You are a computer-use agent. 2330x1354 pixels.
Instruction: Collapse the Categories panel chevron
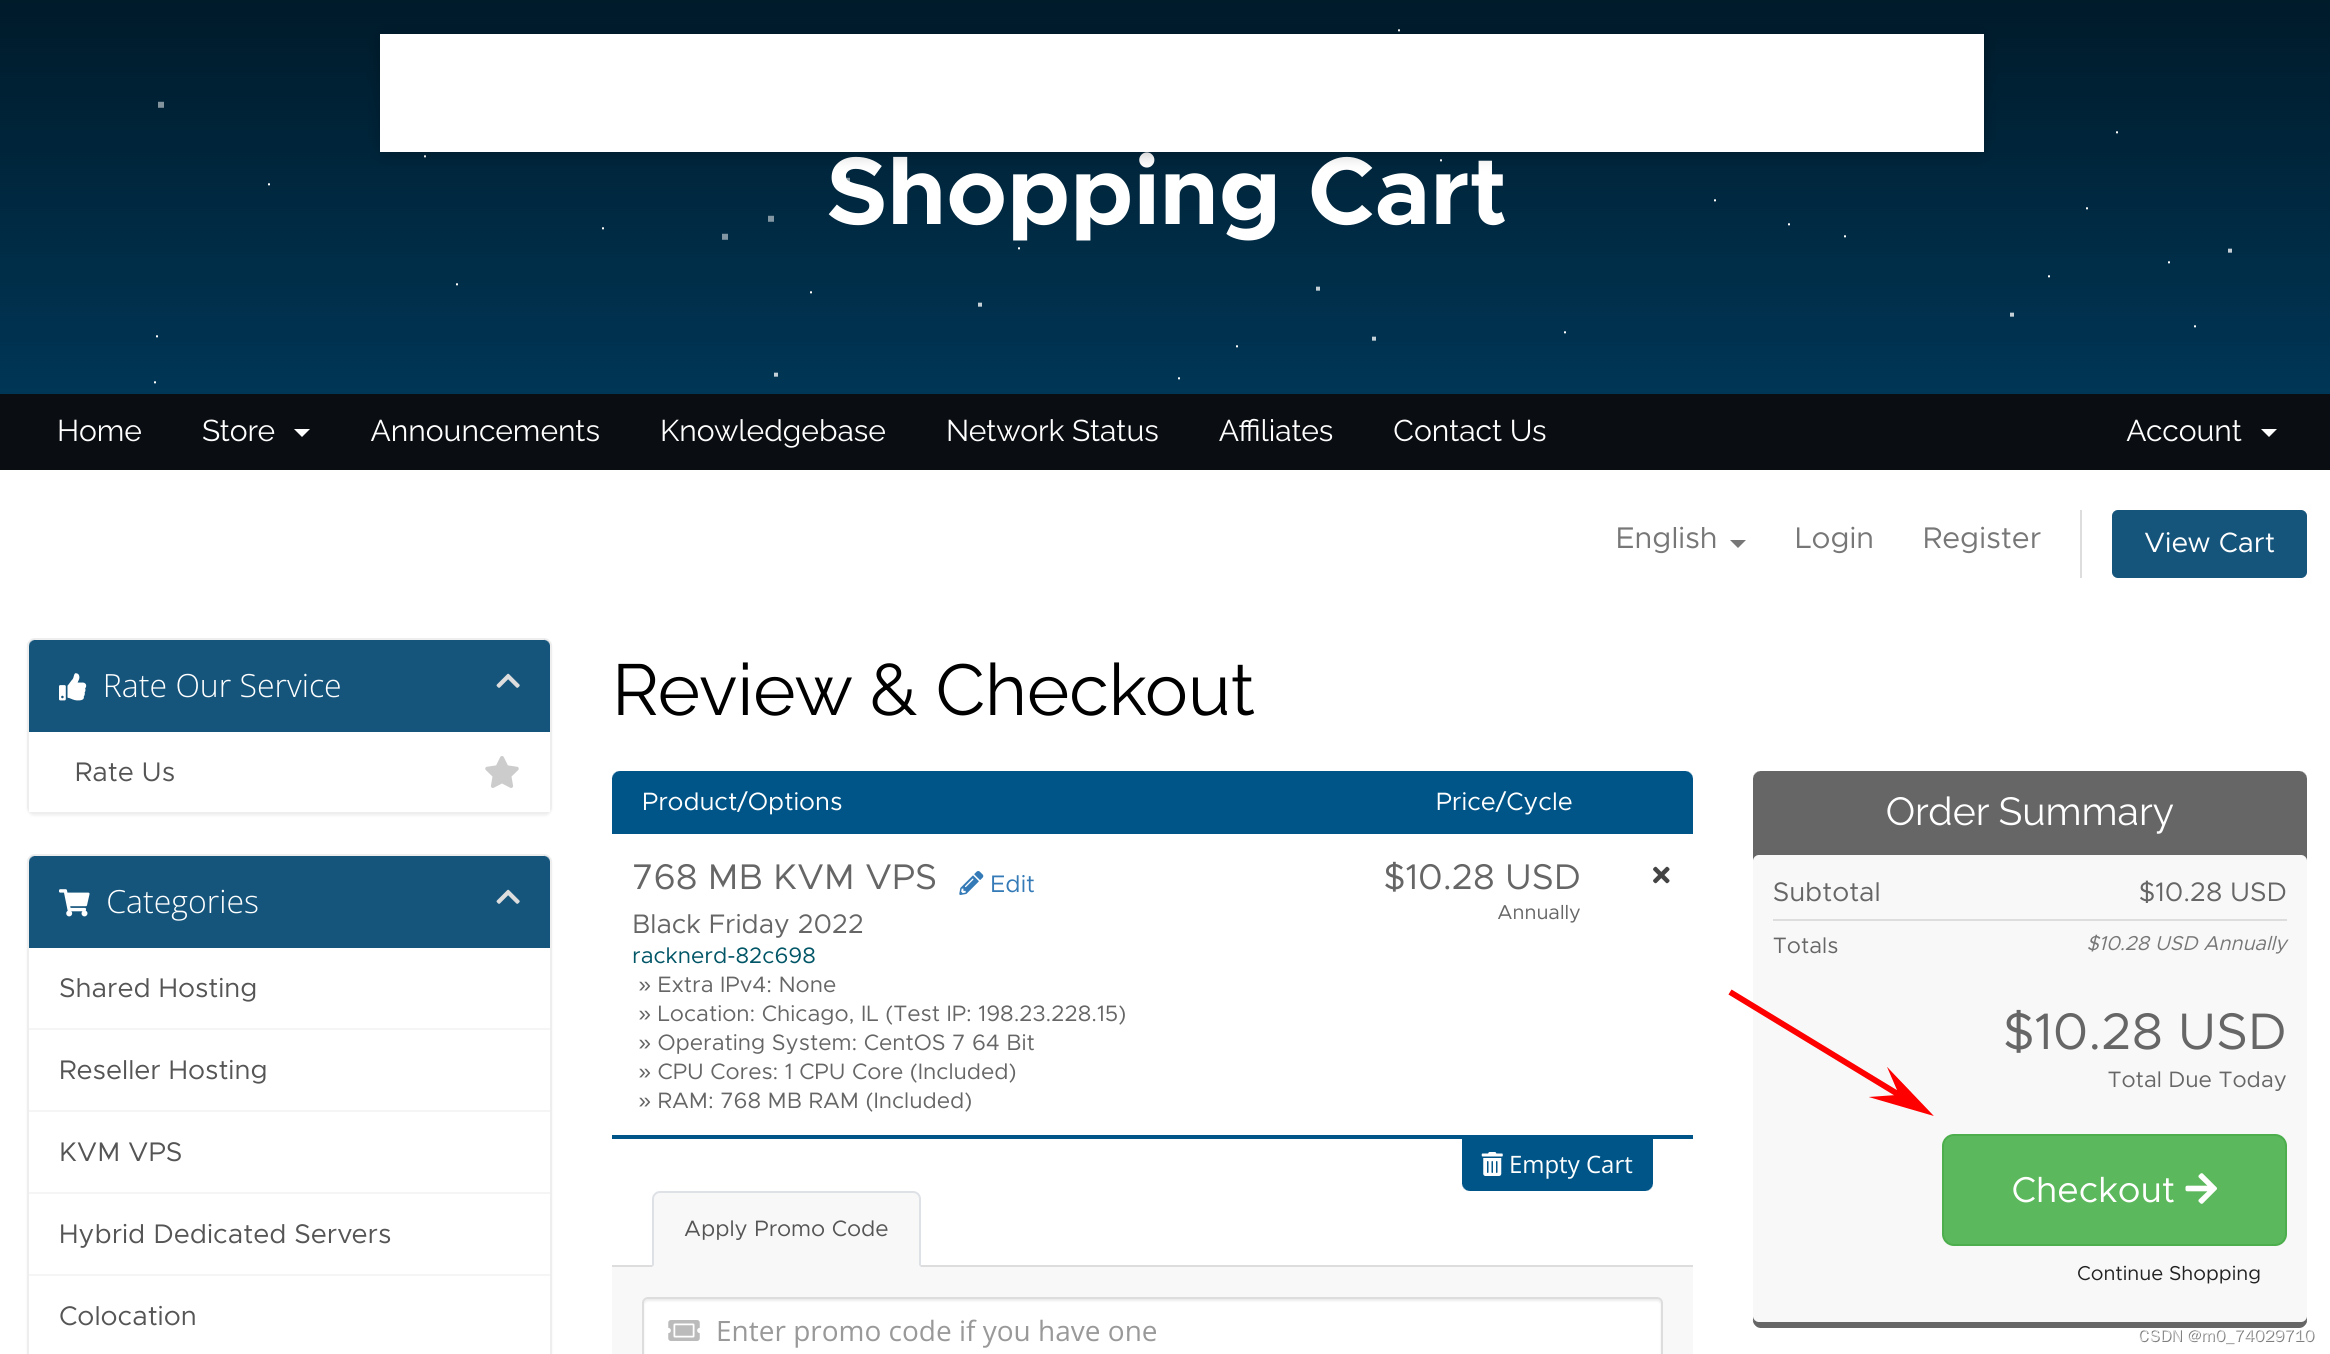pyautogui.click(x=508, y=898)
